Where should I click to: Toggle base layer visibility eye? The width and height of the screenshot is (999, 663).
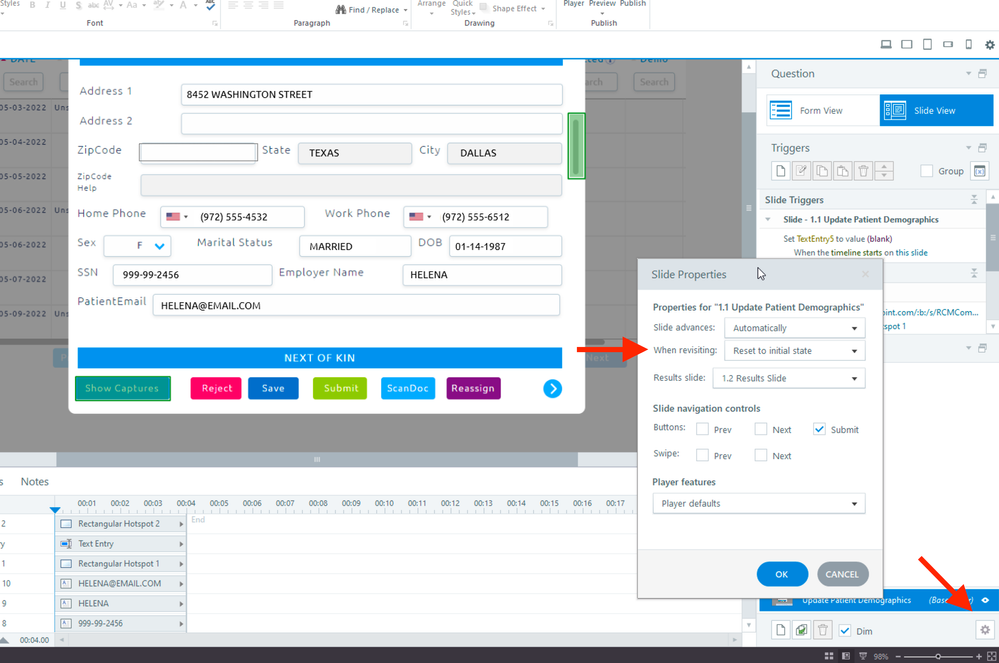coord(985,600)
